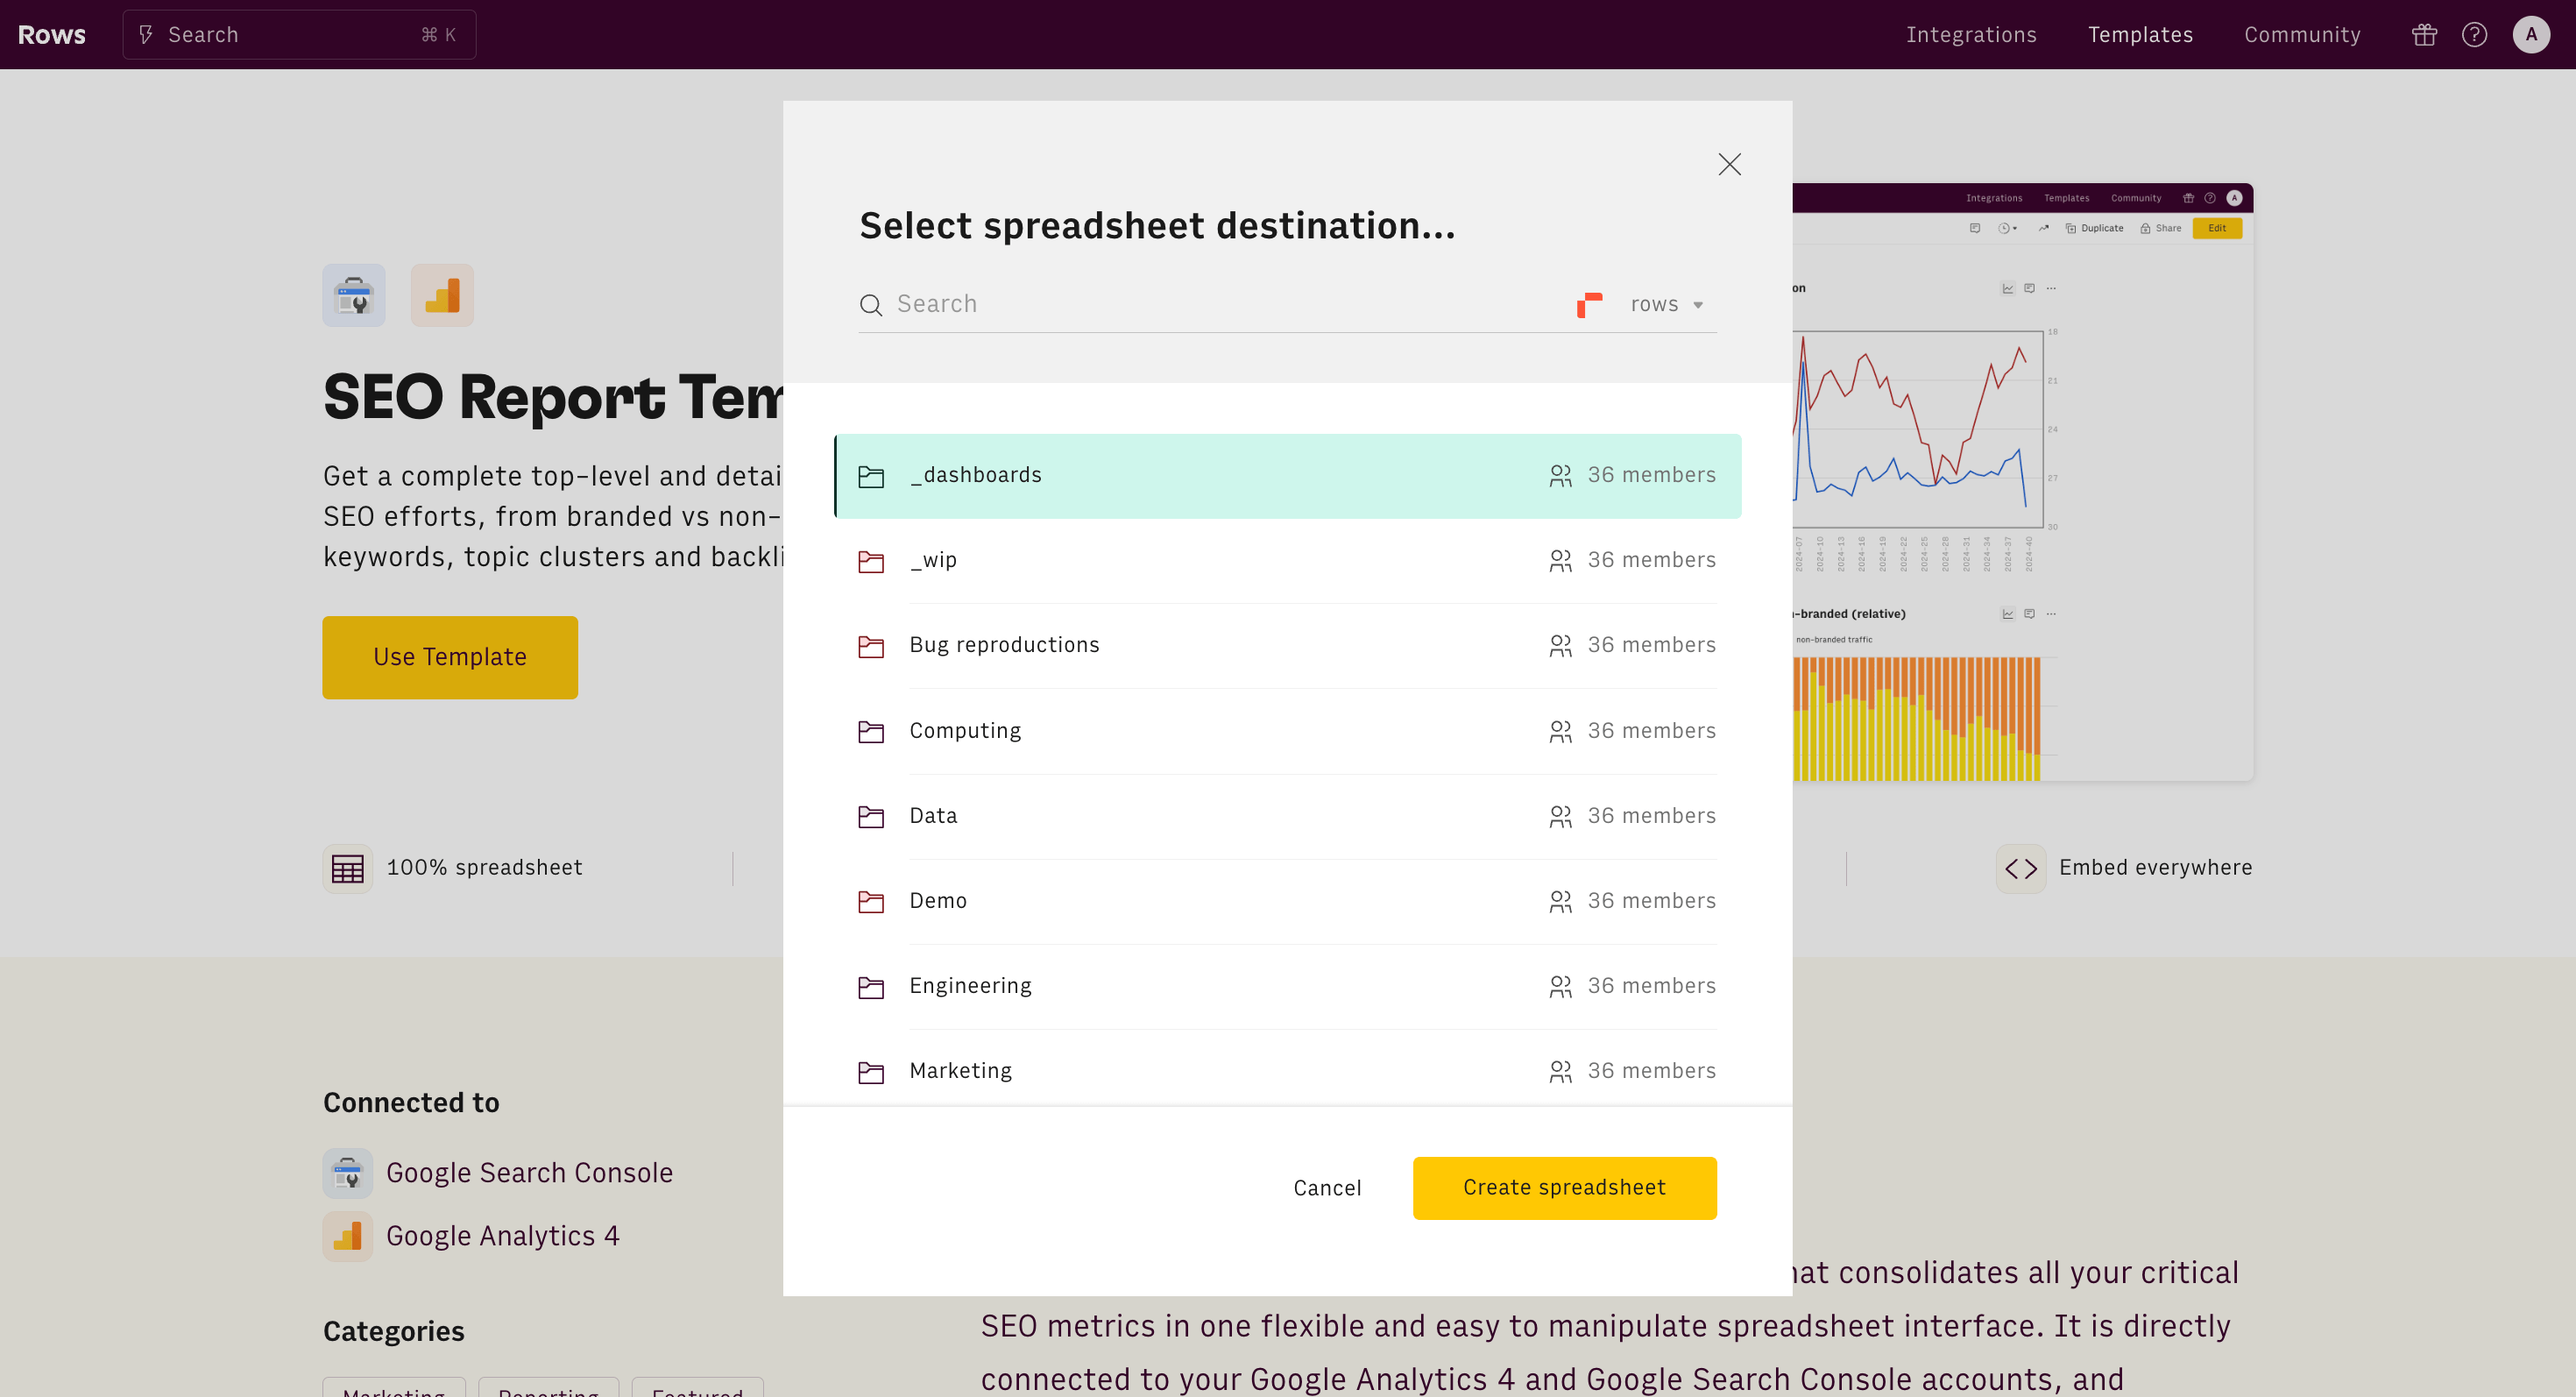Click "36 members" on Data row
The image size is (2576, 1397).
click(x=1652, y=816)
